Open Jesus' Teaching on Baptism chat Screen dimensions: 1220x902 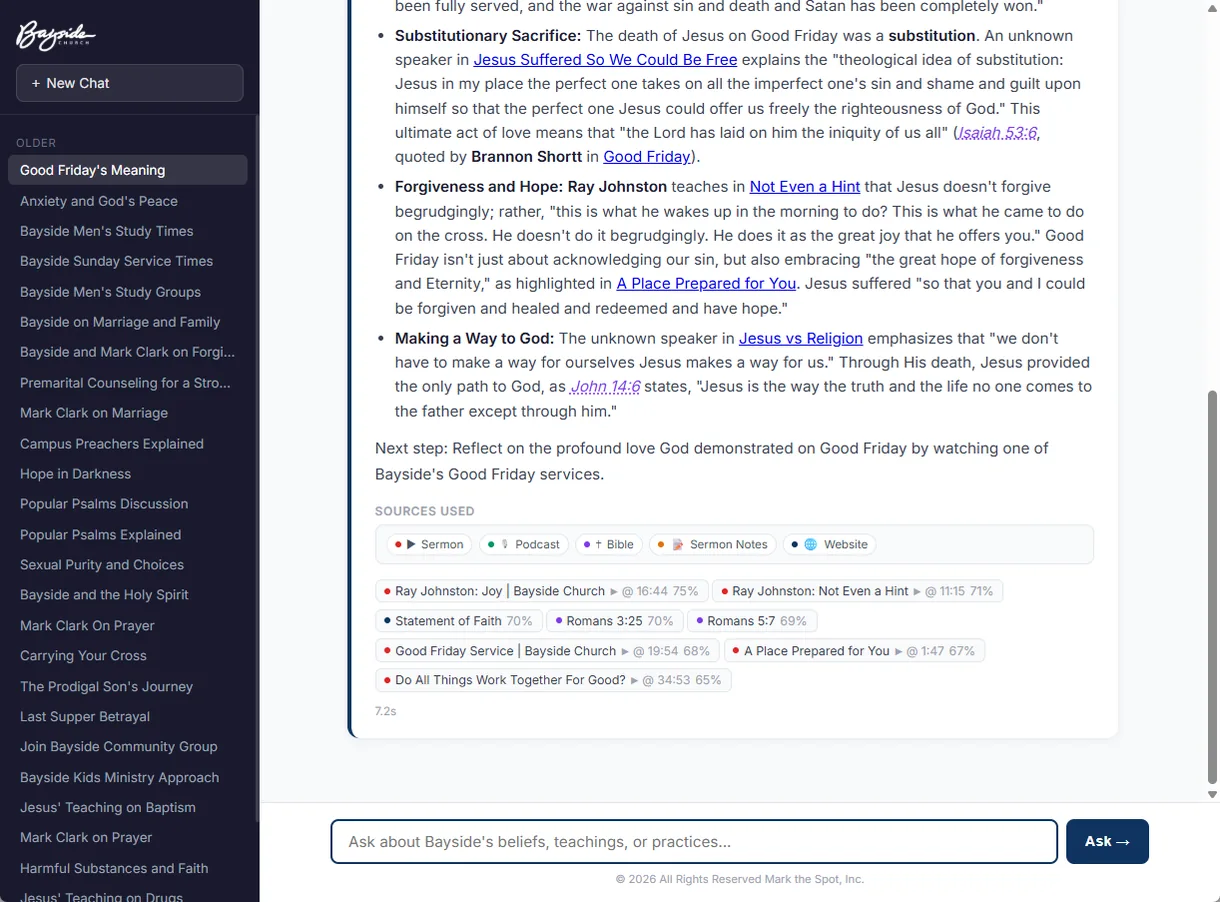[x=128, y=808]
